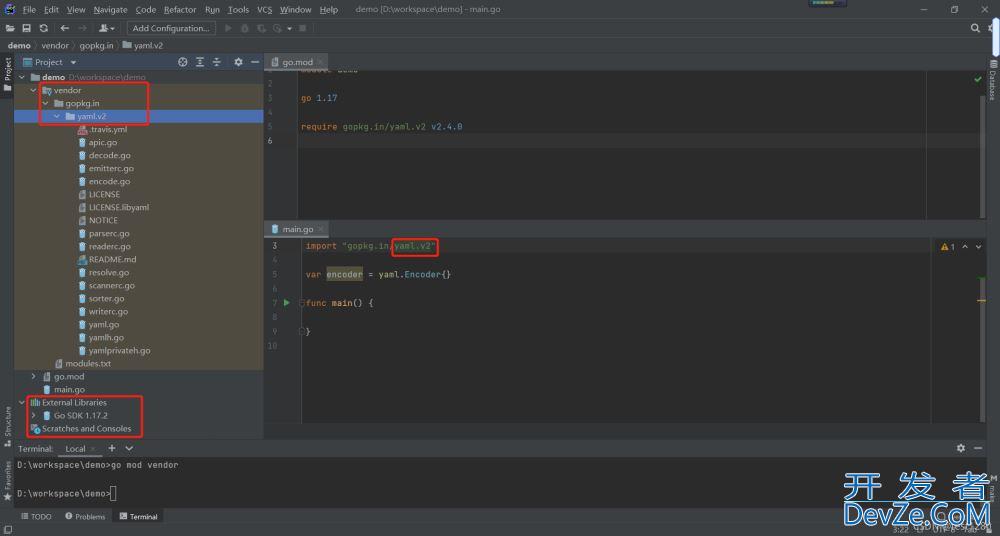Image resolution: width=1000 pixels, height=536 pixels.
Task: Click the locate target icon in Project panel
Action: pos(183,62)
